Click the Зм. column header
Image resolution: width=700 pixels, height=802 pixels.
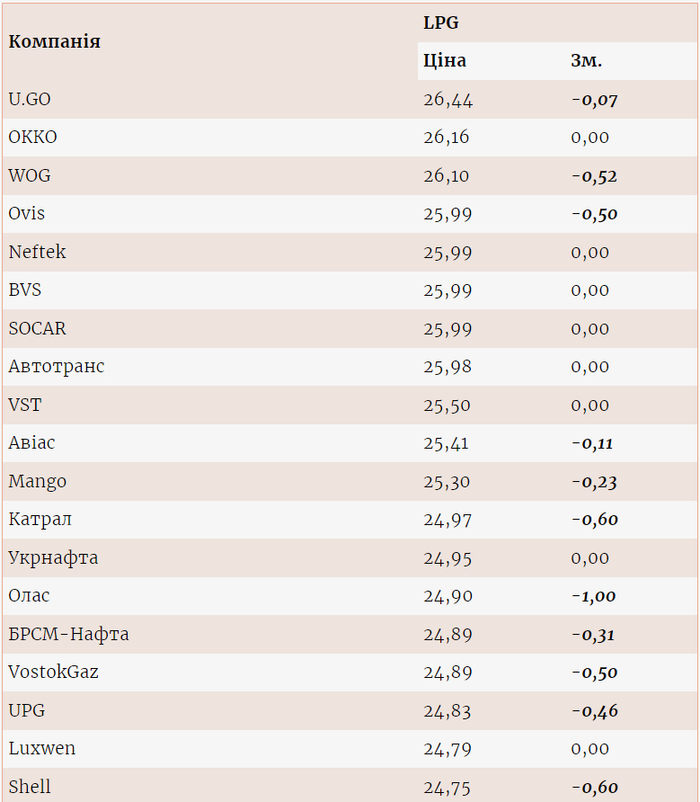coord(586,60)
